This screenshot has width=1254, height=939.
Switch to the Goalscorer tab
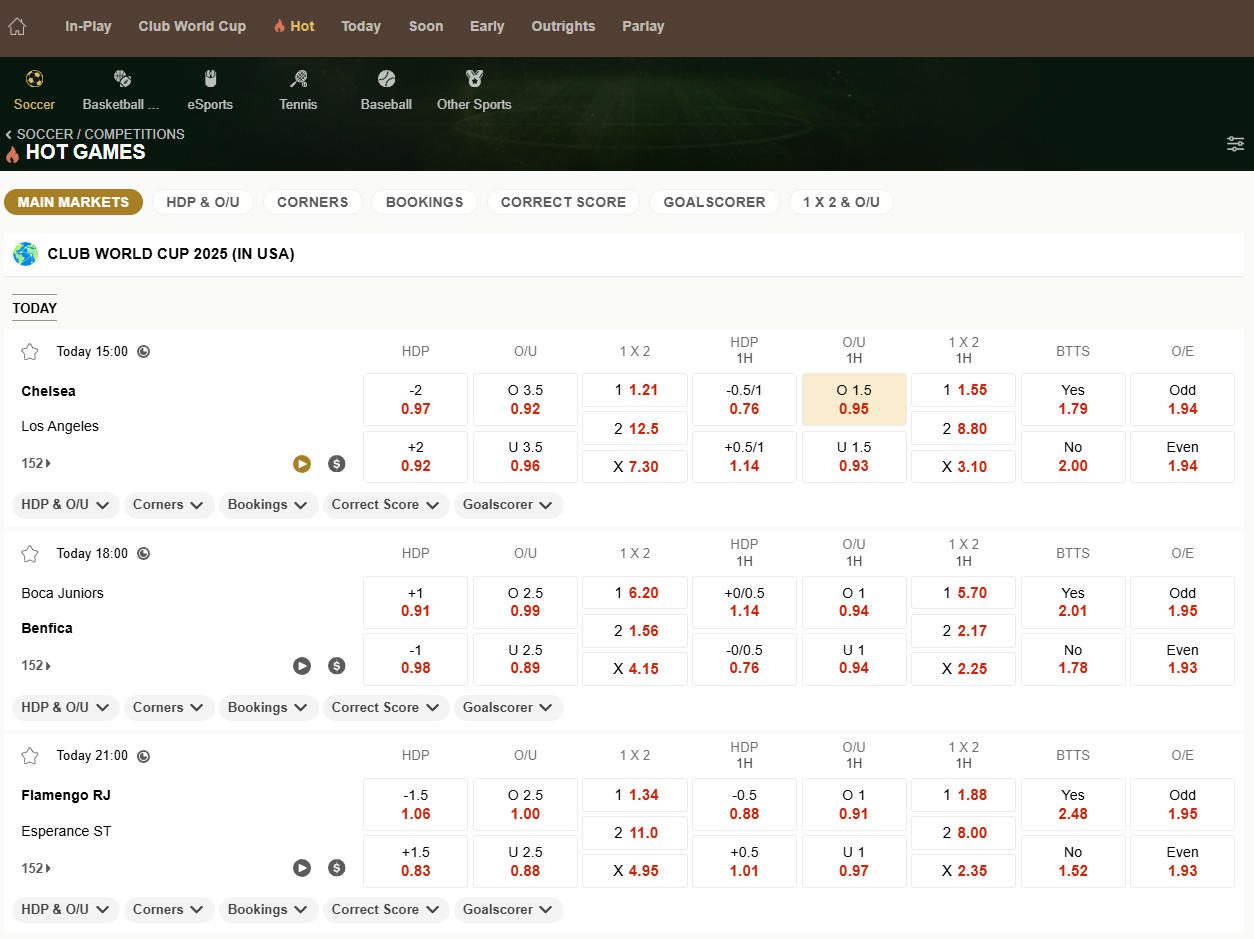pos(715,202)
